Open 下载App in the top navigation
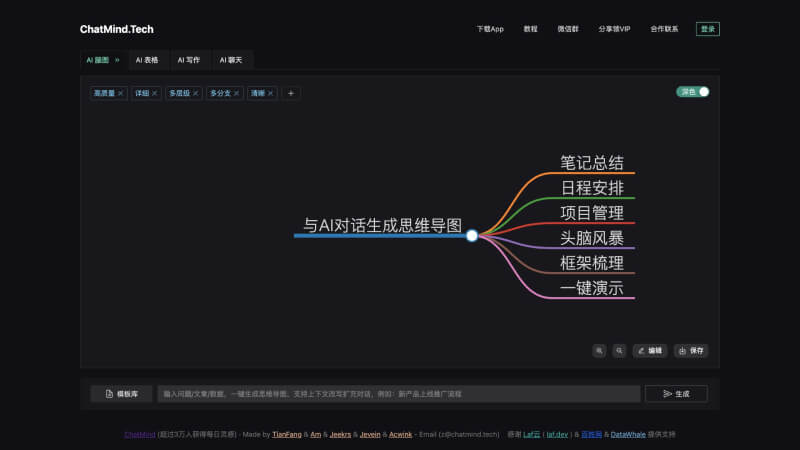The height and width of the screenshot is (450, 800). pyautogui.click(x=490, y=29)
